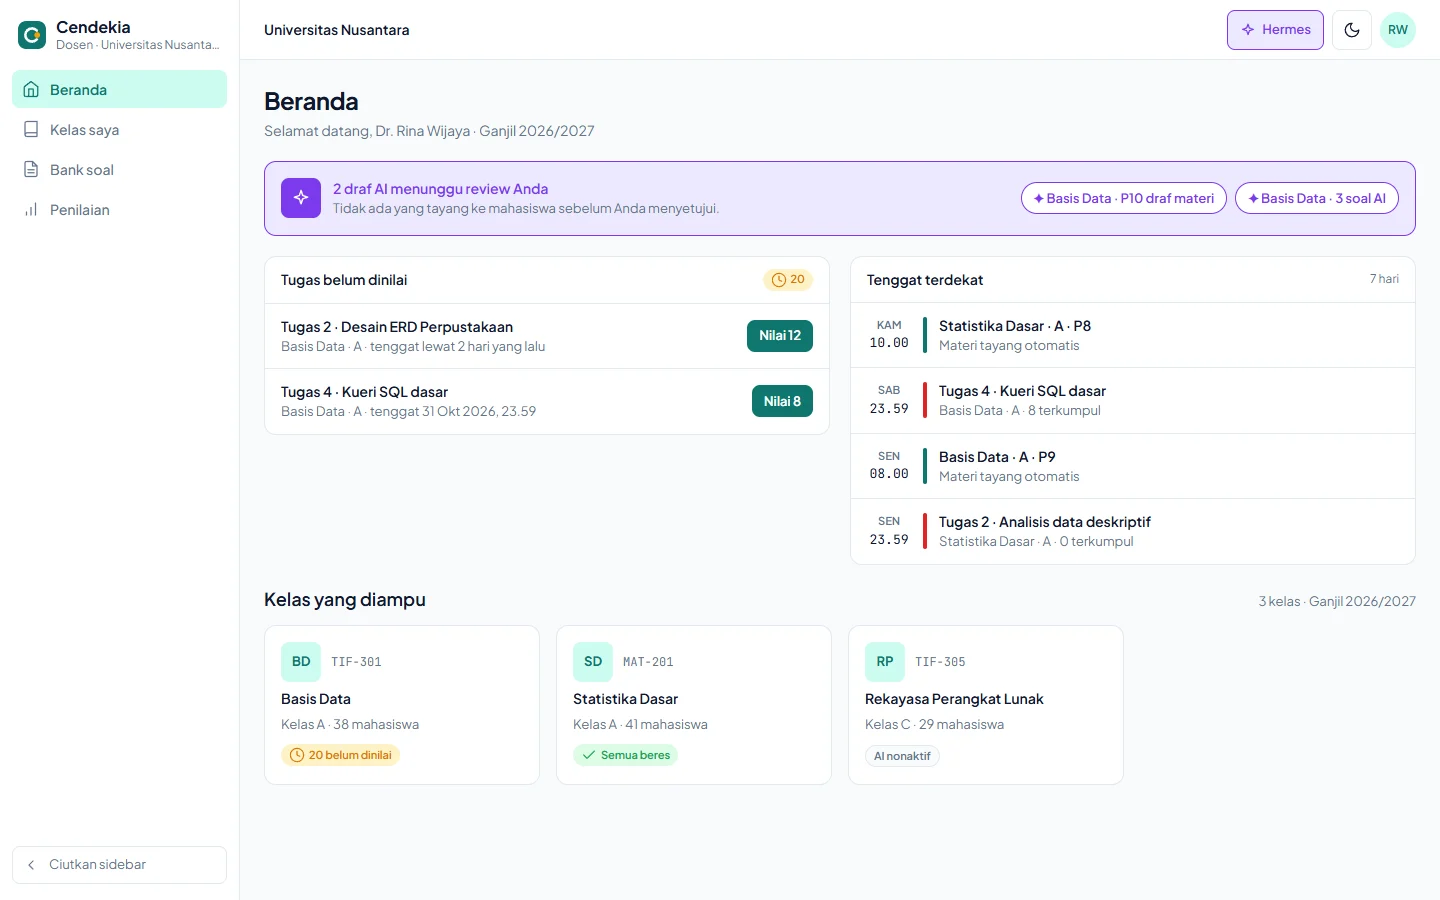This screenshot has height=900, width=1440.
Task: Open Bank soal from the sidebar
Action: [119, 170]
